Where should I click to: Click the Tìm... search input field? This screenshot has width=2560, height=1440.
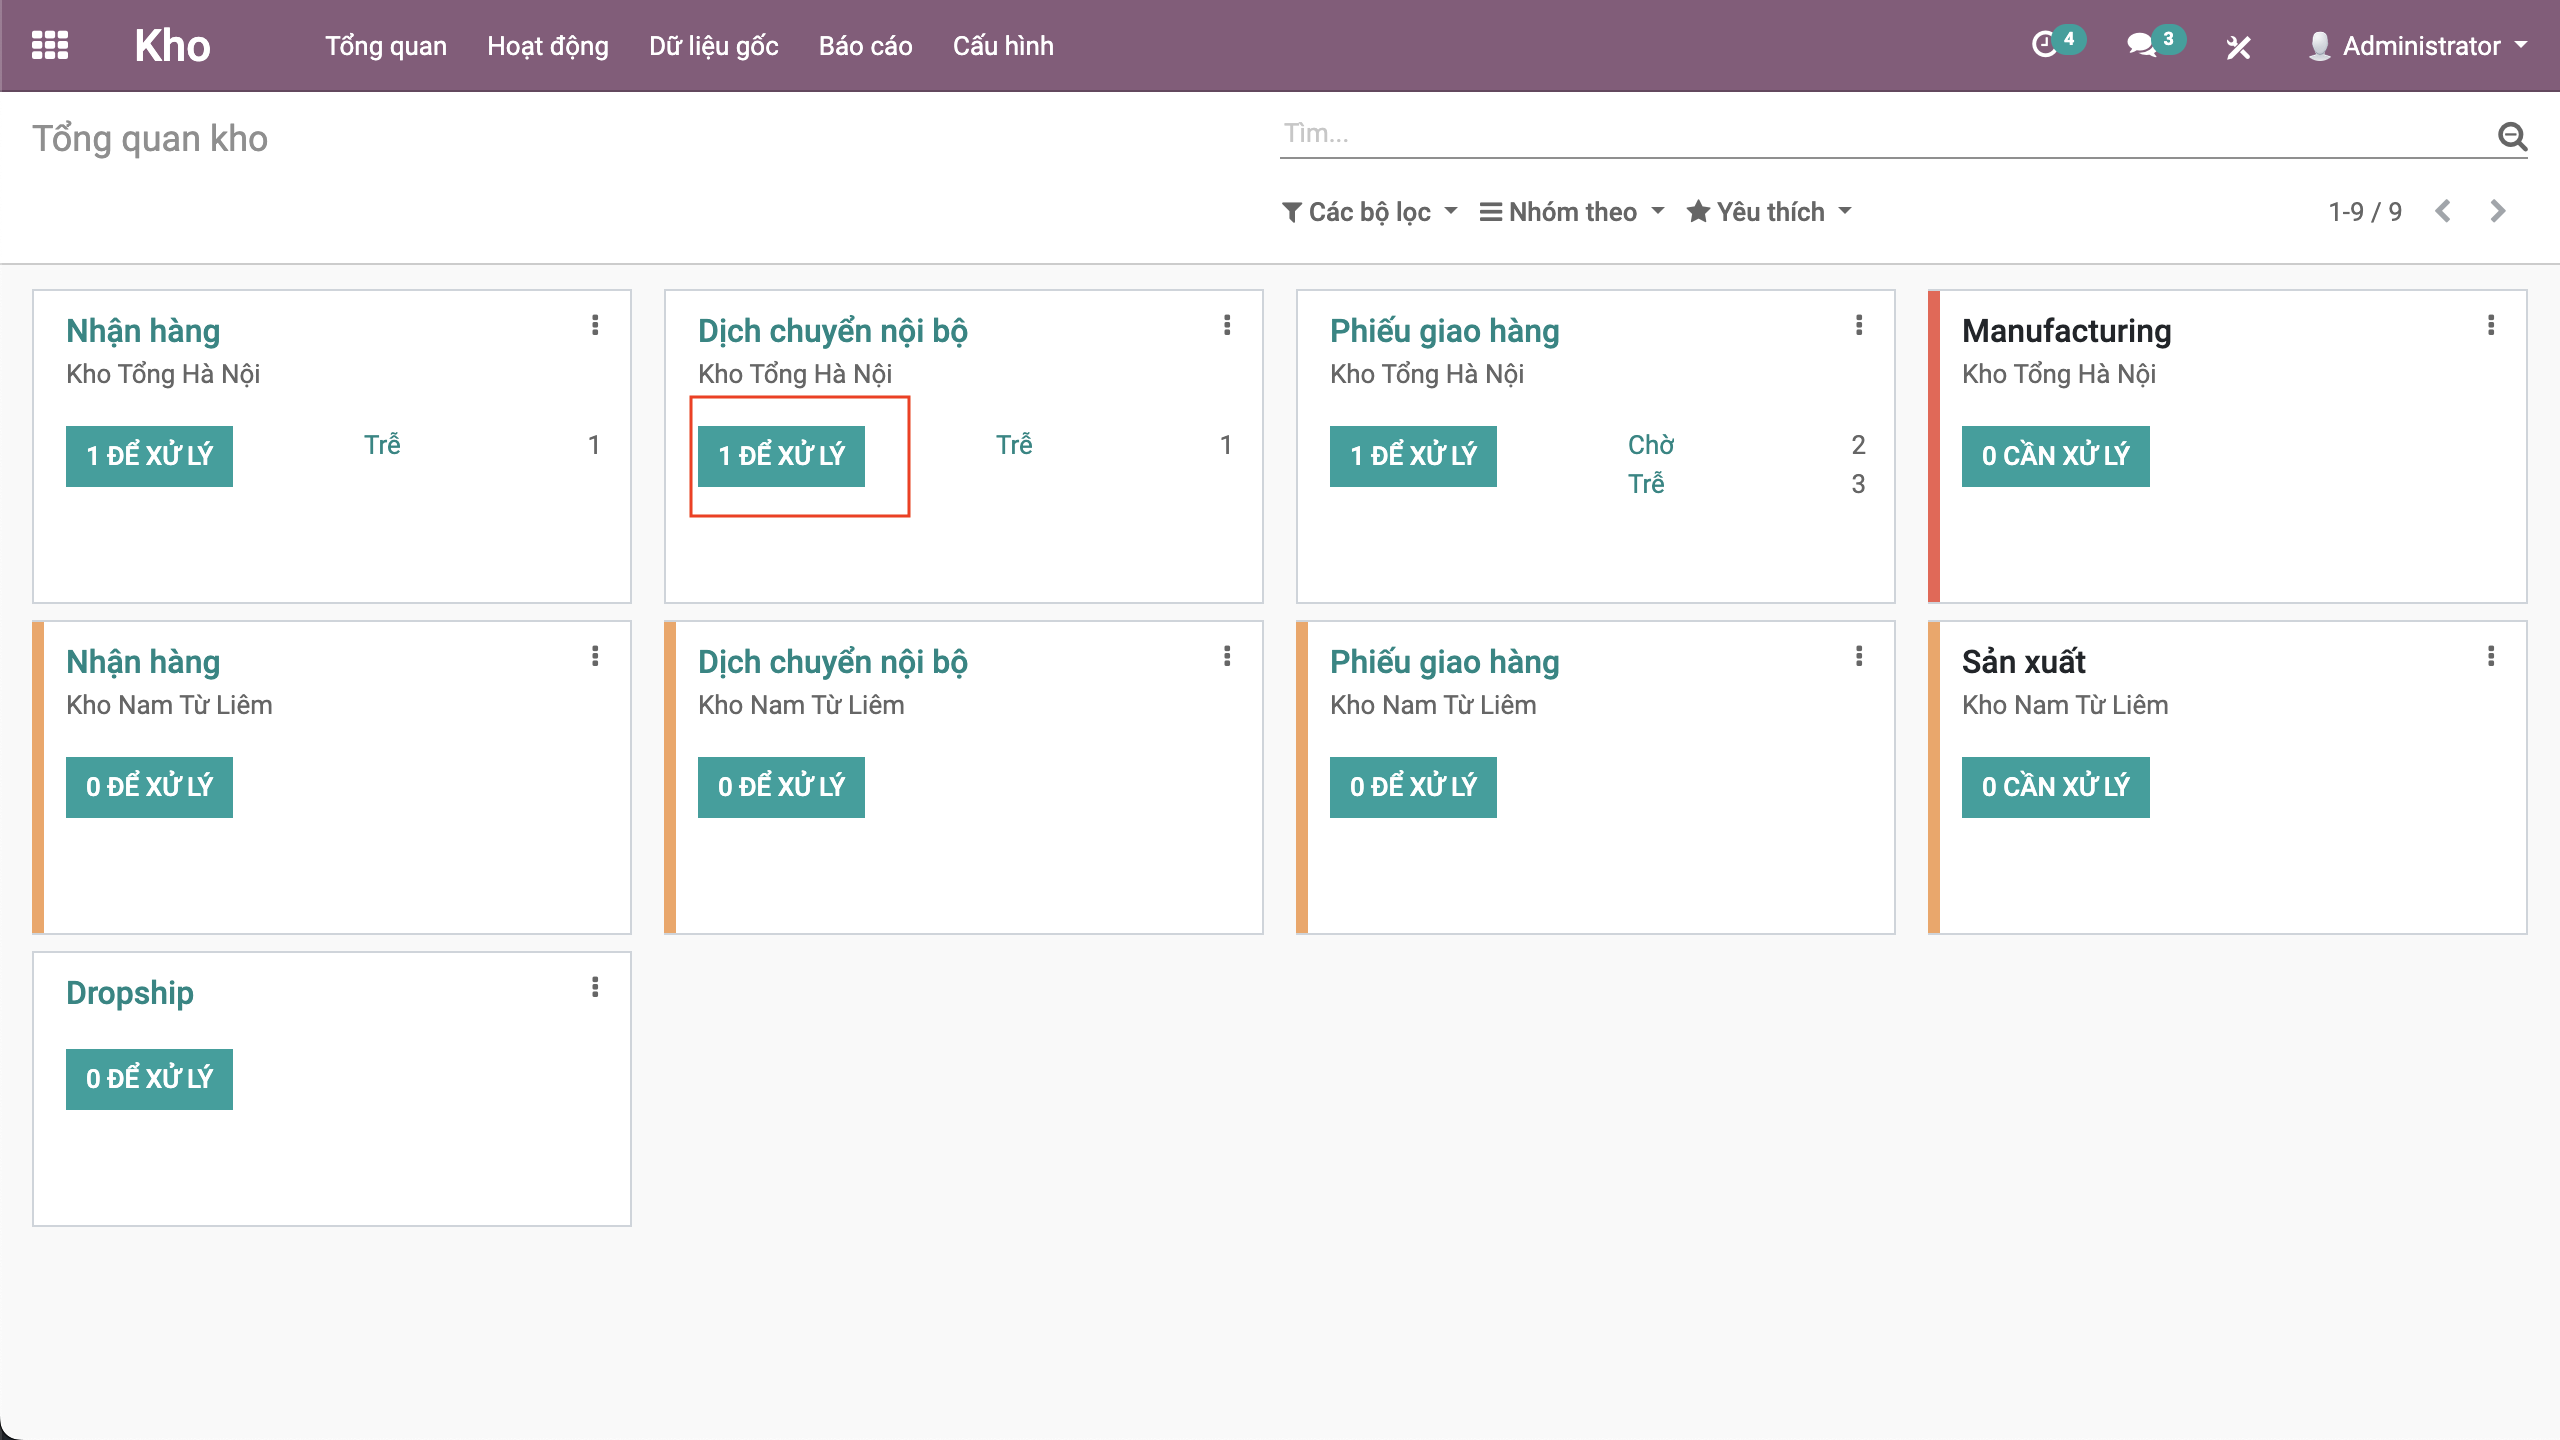1880,134
